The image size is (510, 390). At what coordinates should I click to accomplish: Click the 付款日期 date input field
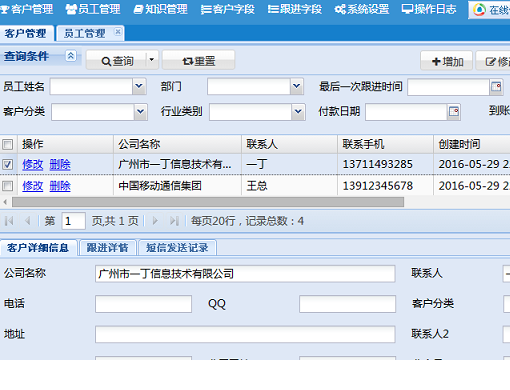(407, 112)
